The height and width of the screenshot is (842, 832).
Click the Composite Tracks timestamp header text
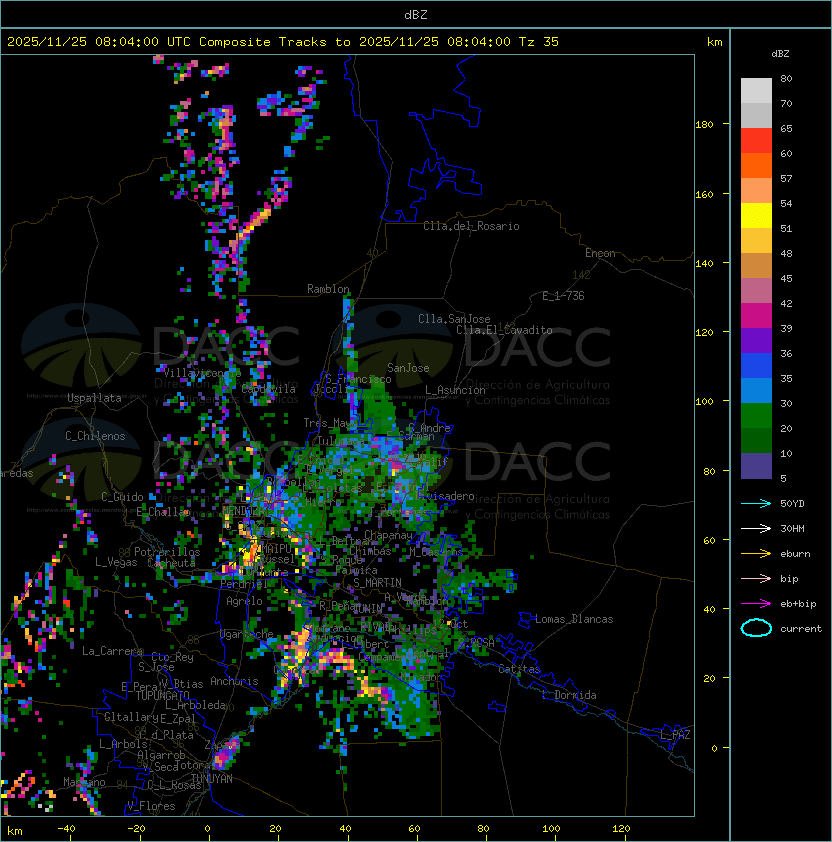[283, 42]
